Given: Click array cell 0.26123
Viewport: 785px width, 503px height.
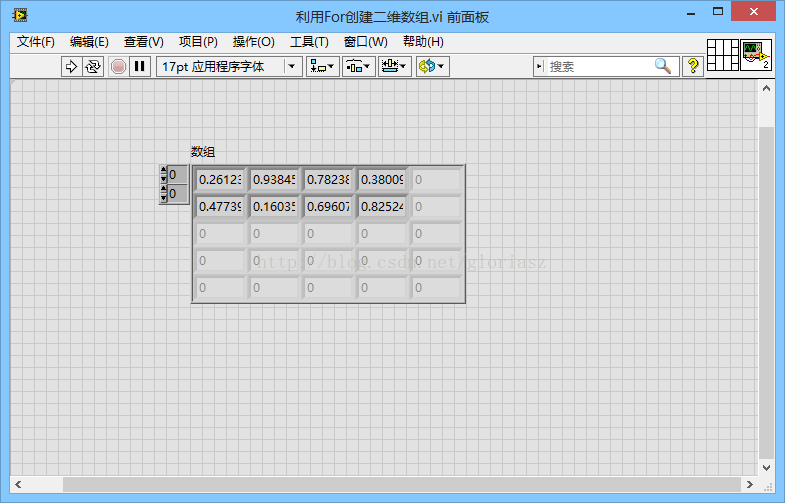Looking at the screenshot, I should tap(220, 180).
